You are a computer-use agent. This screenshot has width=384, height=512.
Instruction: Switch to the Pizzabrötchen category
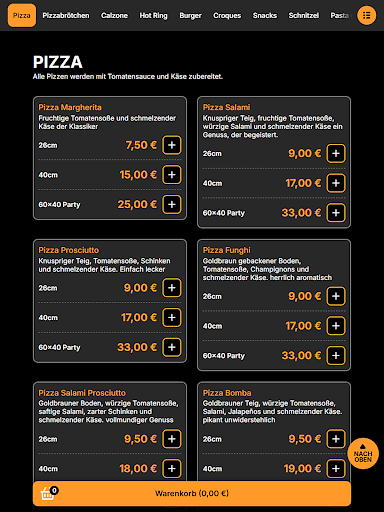click(66, 15)
